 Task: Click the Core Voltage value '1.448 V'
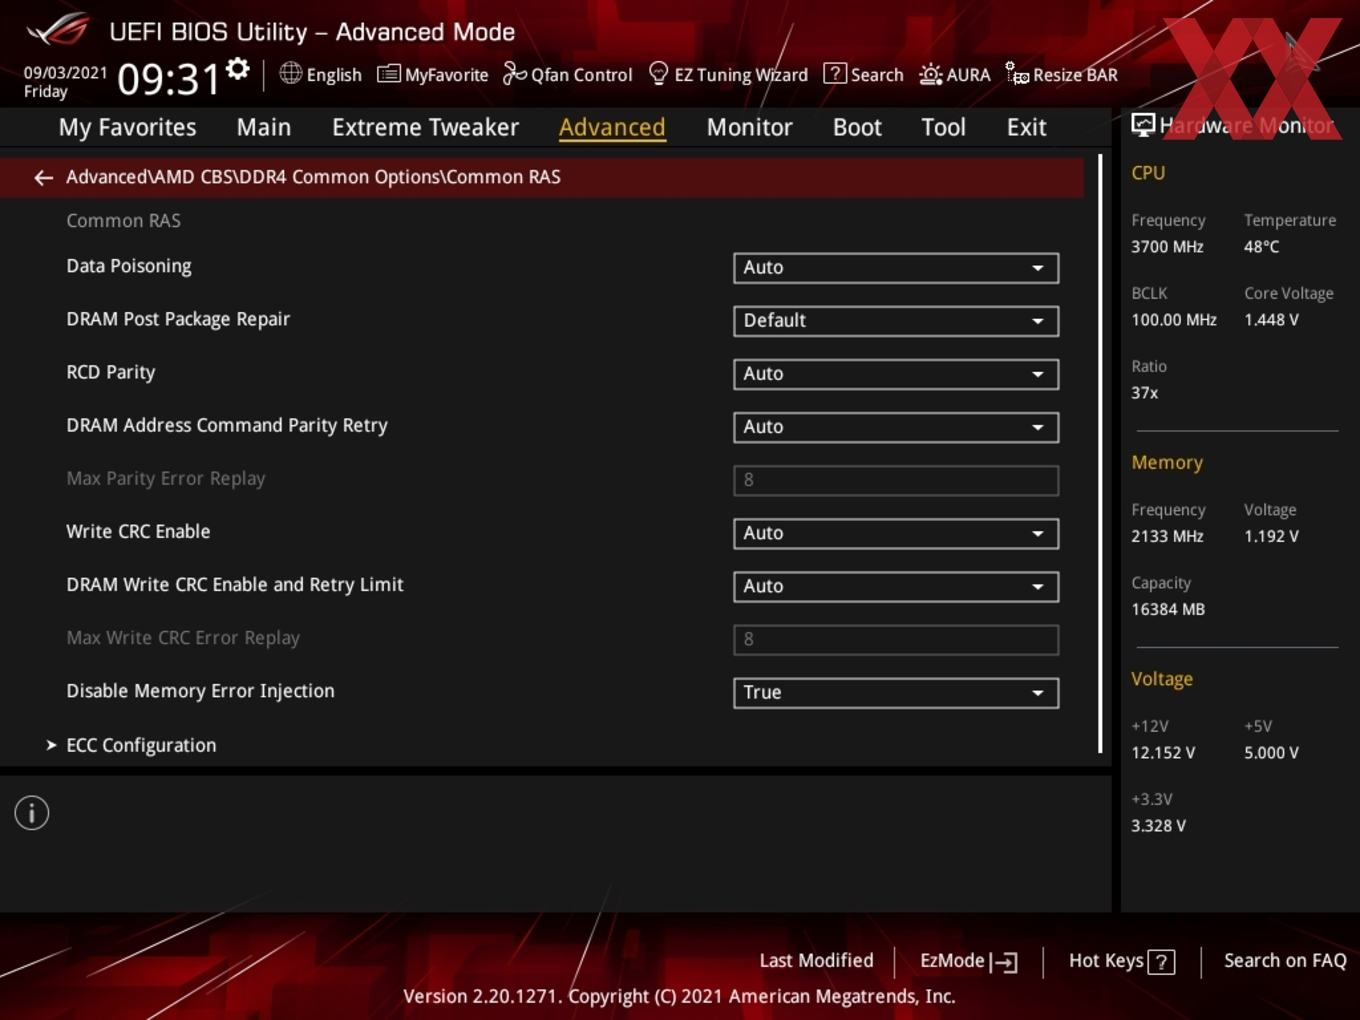[1271, 320]
